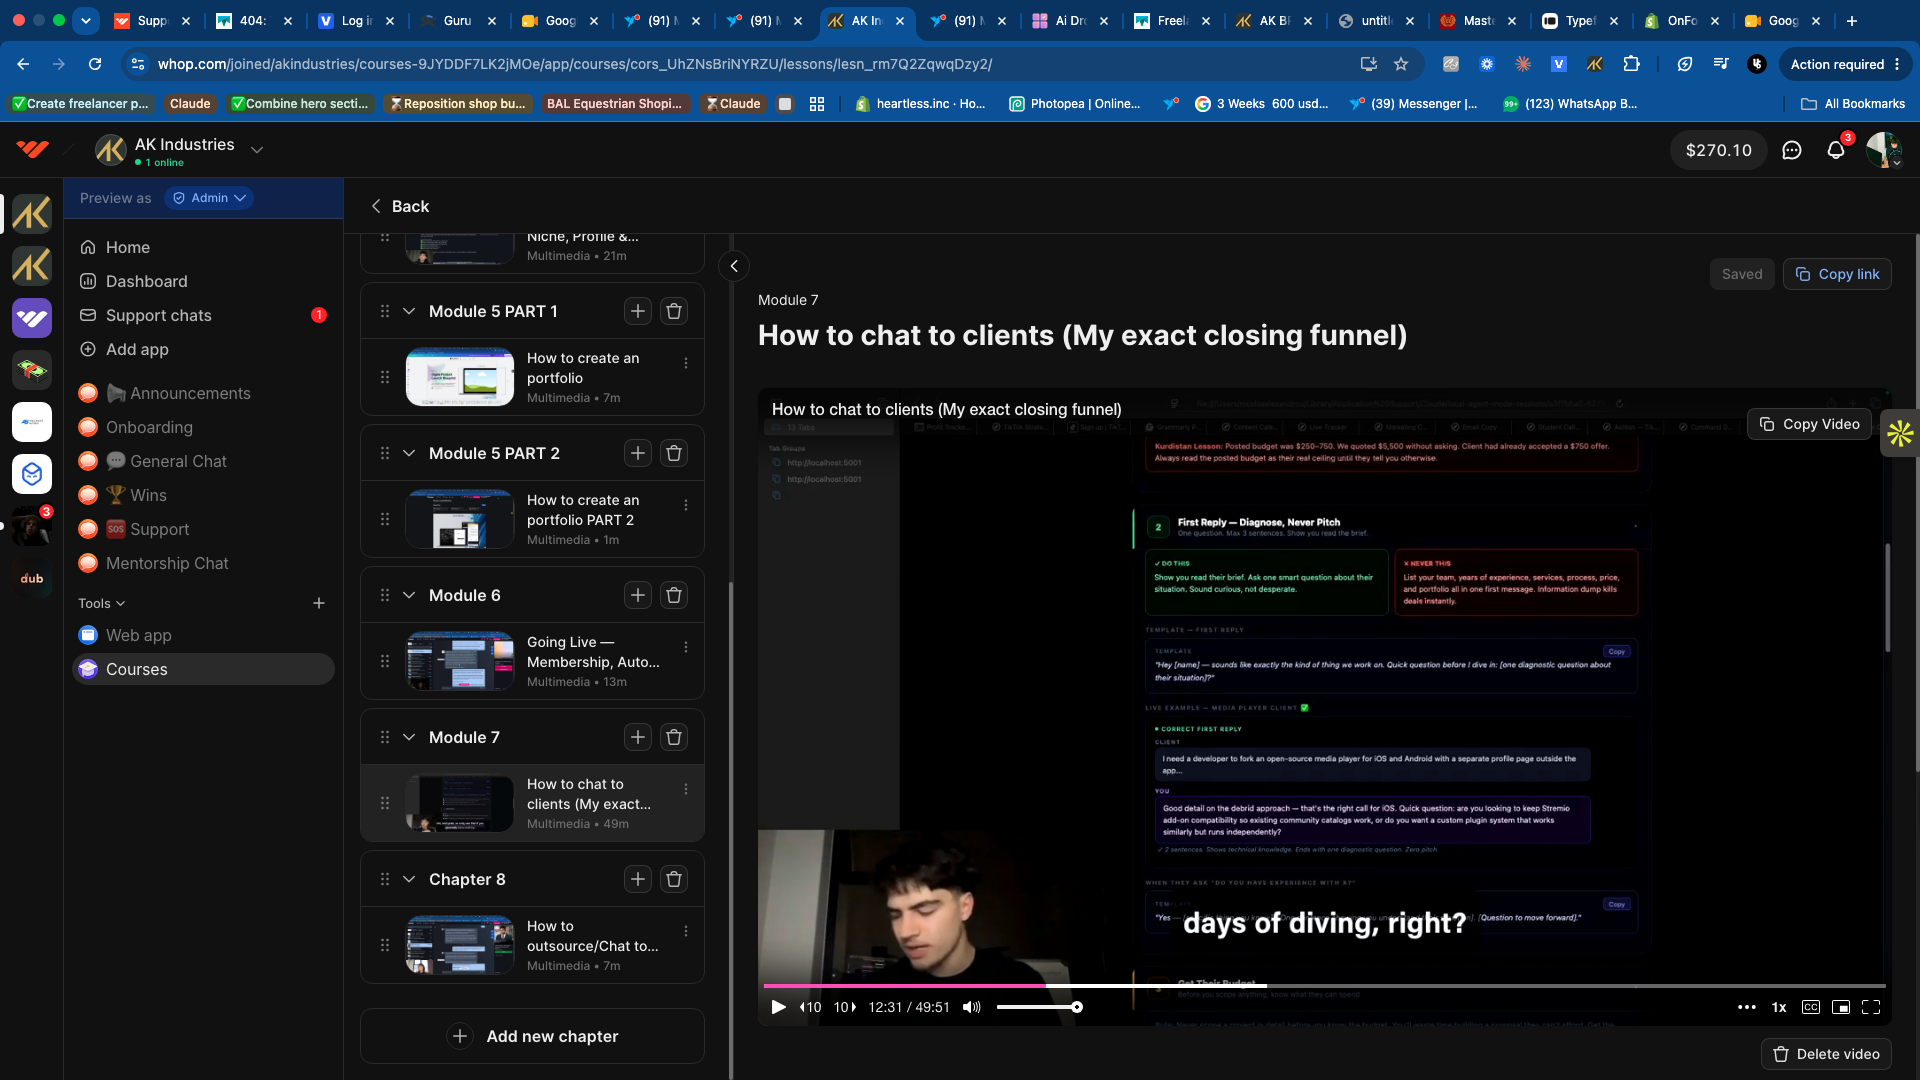Screen dimensions: 1920x1080
Task: Open Whop home logo
Action: click(x=32, y=150)
